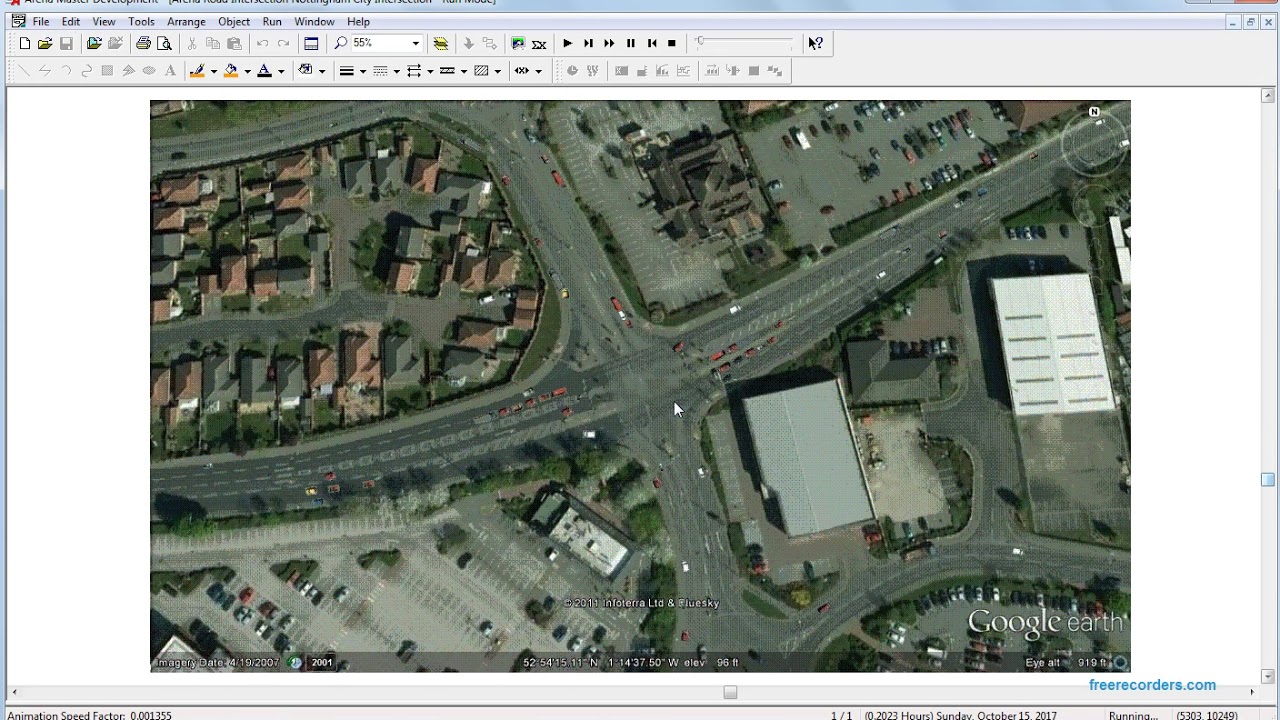The image size is (1280, 720).
Task: Click the horizontal scrollbar thumb
Action: click(x=730, y=692)
